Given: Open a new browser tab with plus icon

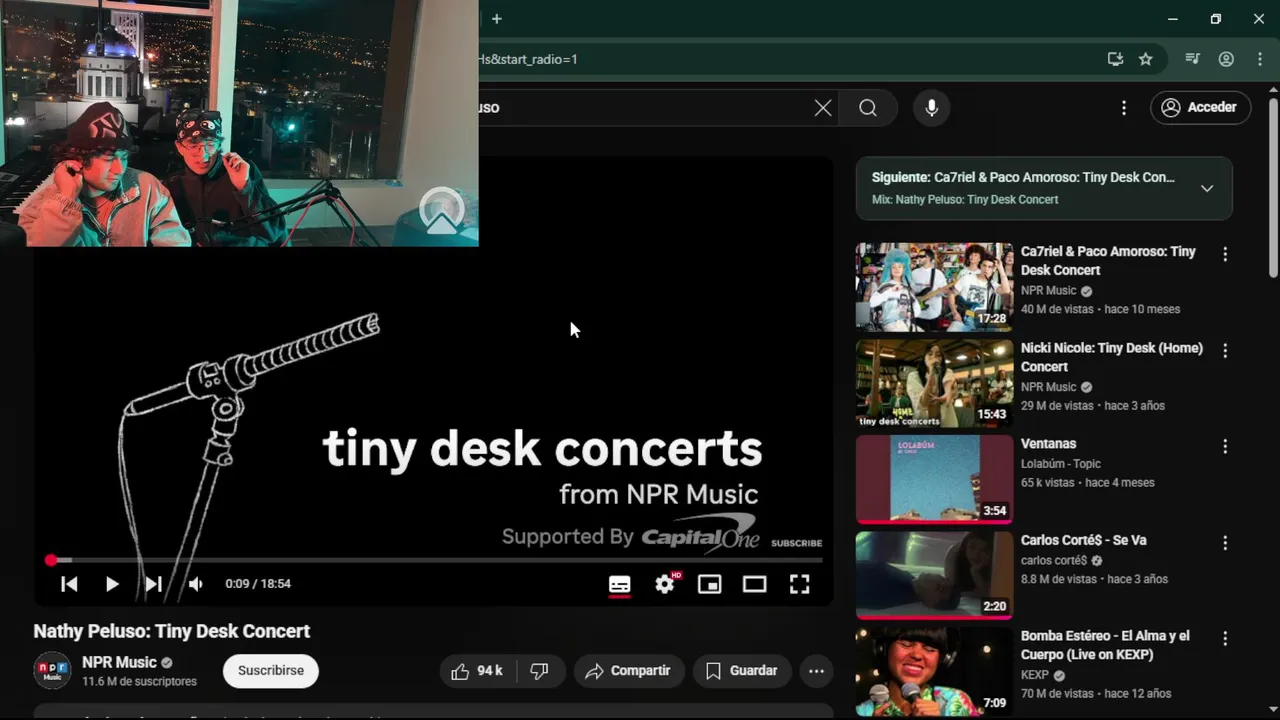Looking at the screenshot, I should (496, 19).
